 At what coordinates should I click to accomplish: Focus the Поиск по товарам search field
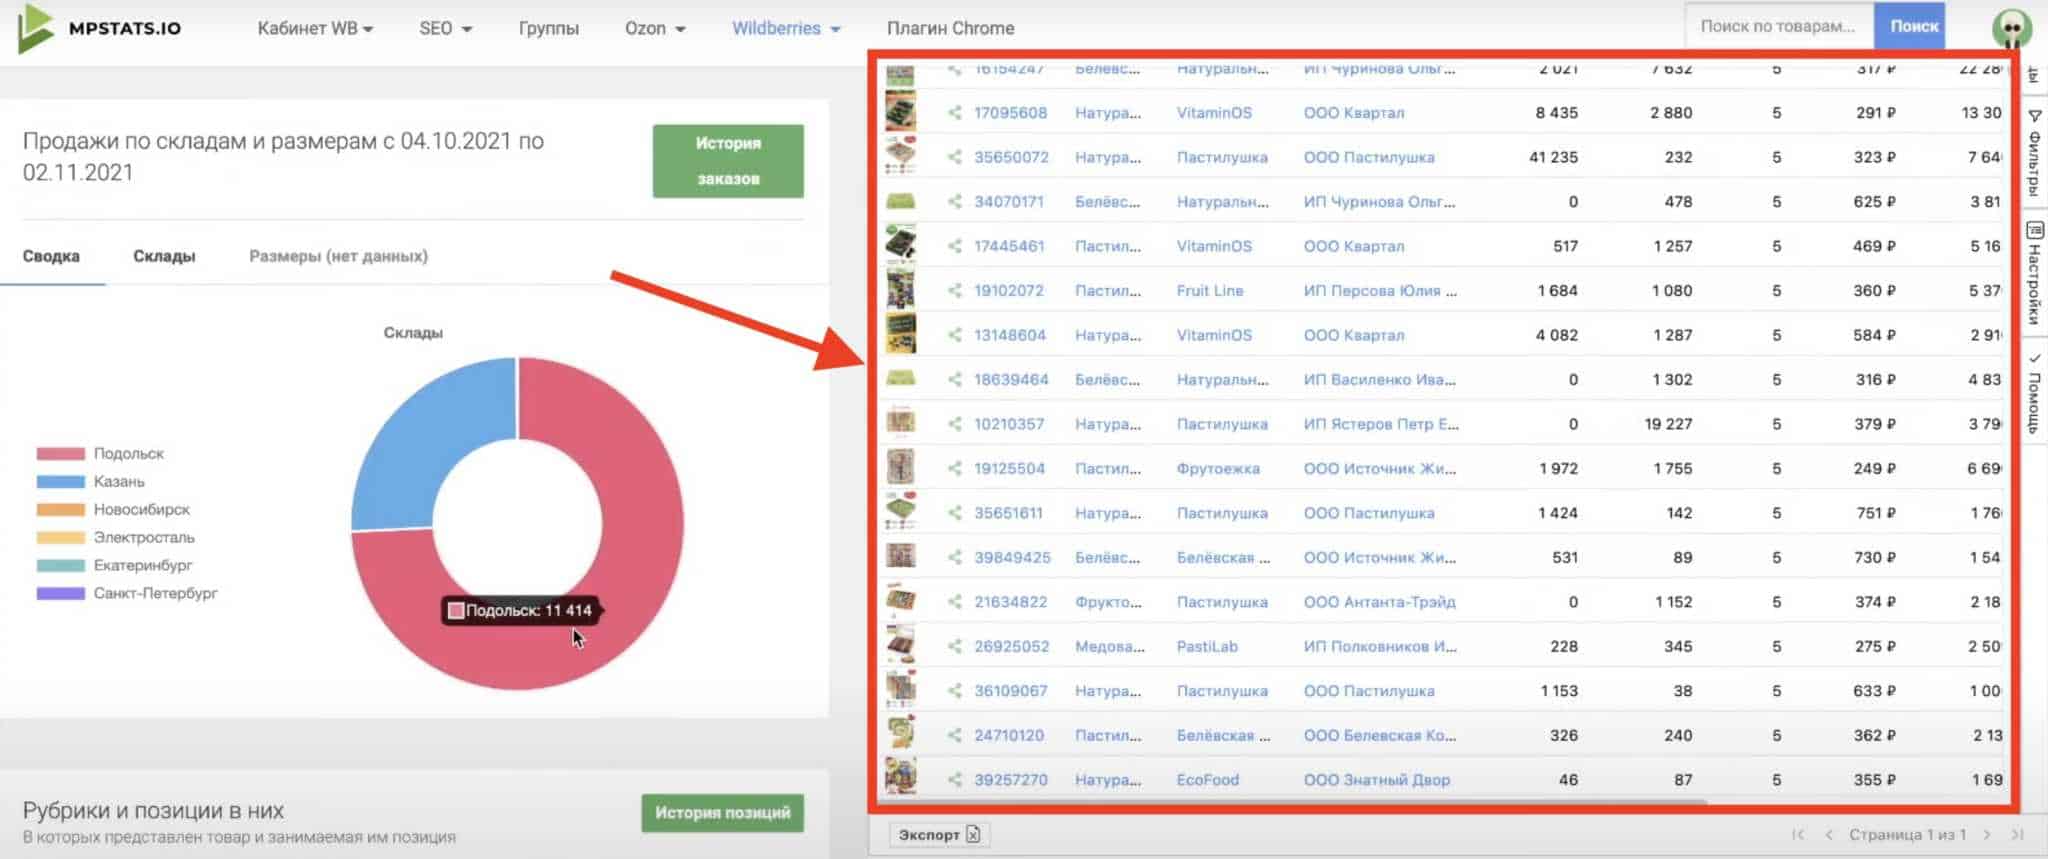[x=1780, y=27]
